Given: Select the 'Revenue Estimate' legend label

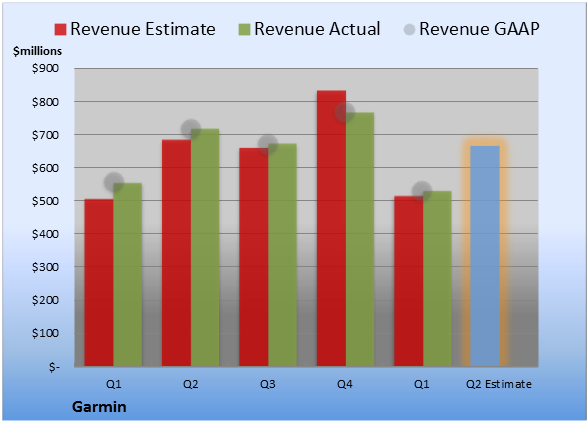Looking at the screenshot, I should pyautogui.click(x=143, y=29).
